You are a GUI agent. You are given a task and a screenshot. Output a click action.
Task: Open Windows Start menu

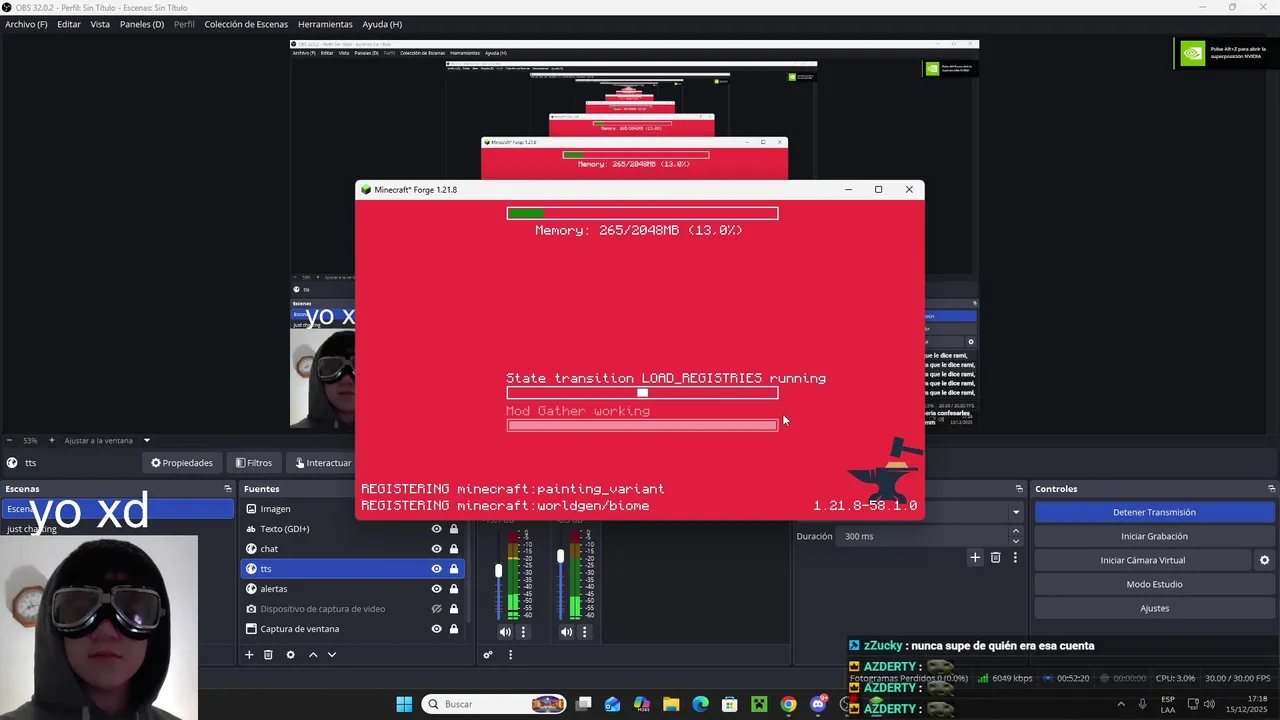(x=404, y=704)
